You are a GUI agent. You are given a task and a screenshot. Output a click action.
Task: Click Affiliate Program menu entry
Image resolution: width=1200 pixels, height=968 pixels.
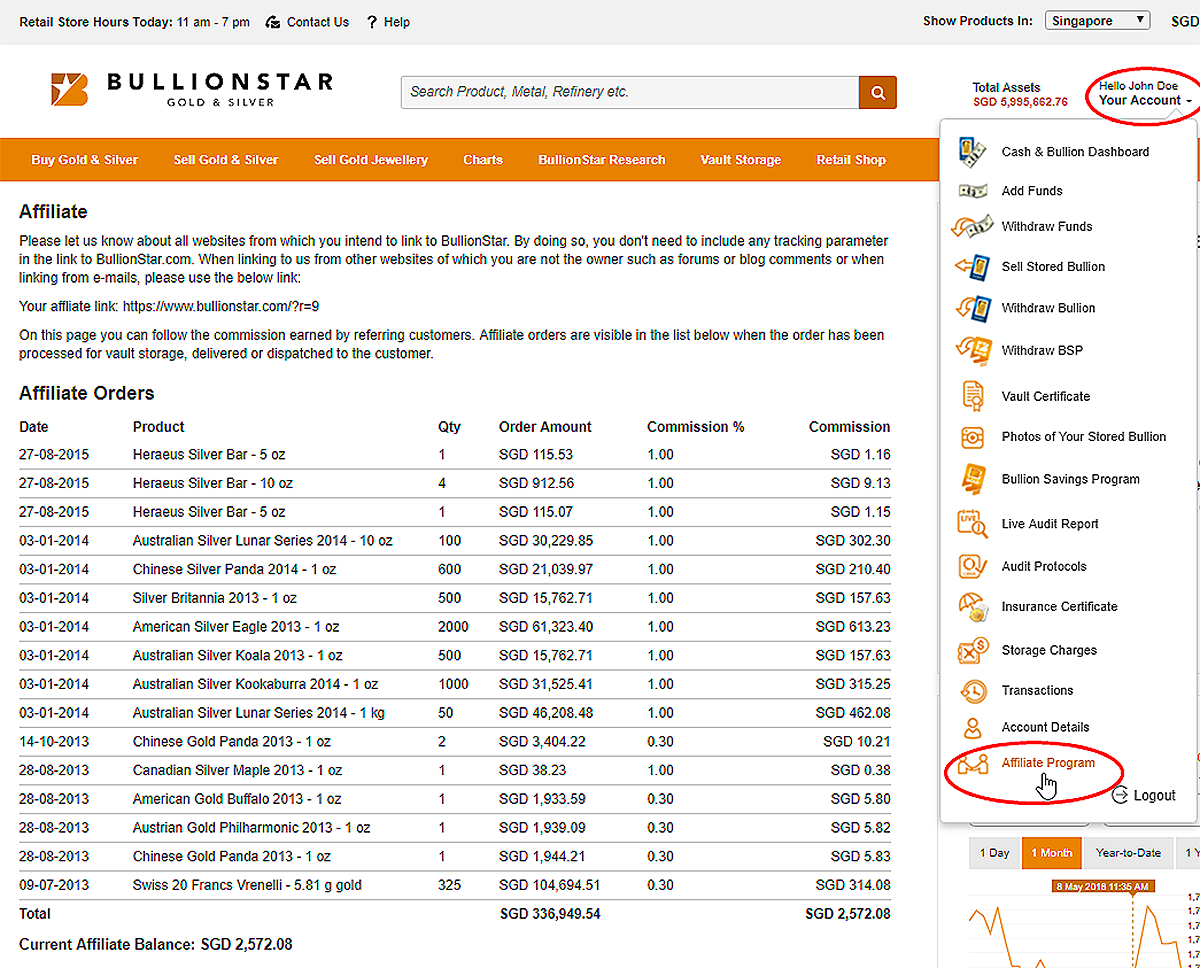point(1048,763)
